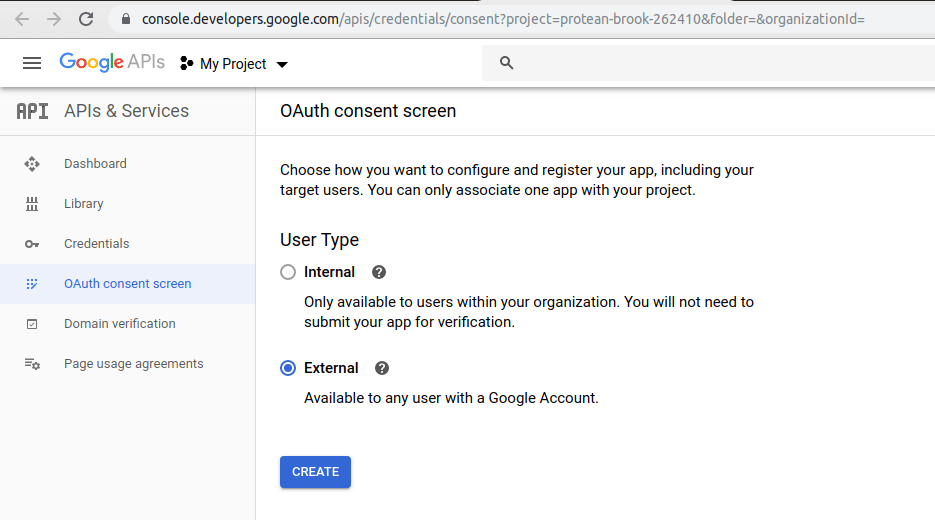
Task: Click 'Available to any user with a Google Account.'
Action: pyautogui.click(x=451, y=398)
